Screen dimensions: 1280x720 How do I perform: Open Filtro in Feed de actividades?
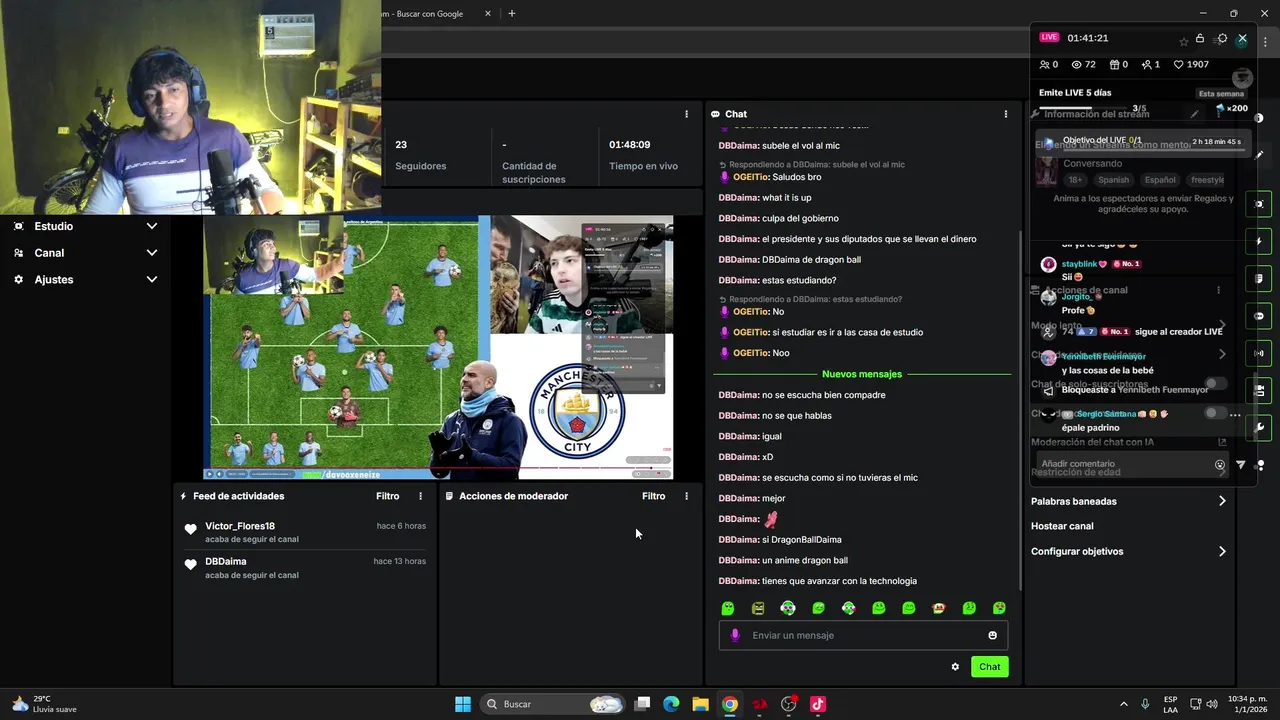point(387,496)
